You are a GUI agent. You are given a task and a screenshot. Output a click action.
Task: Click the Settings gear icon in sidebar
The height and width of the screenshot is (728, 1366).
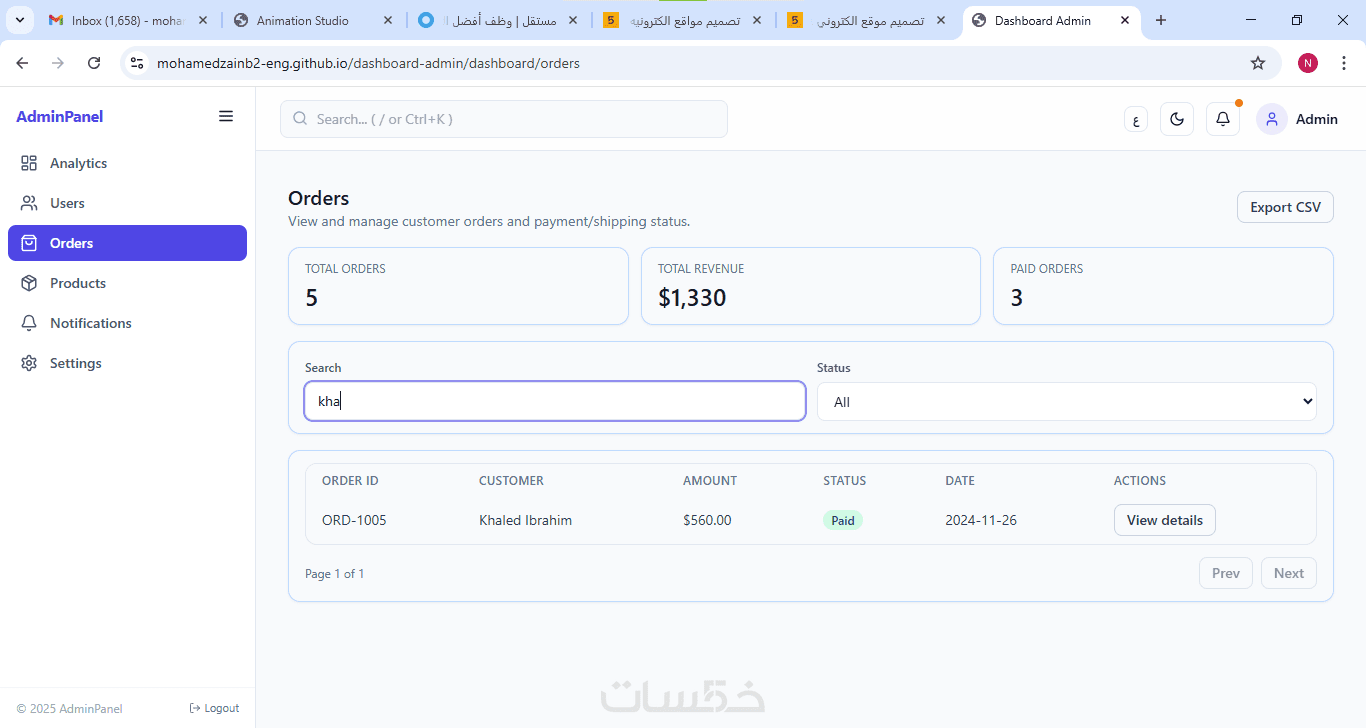(29, 363)
